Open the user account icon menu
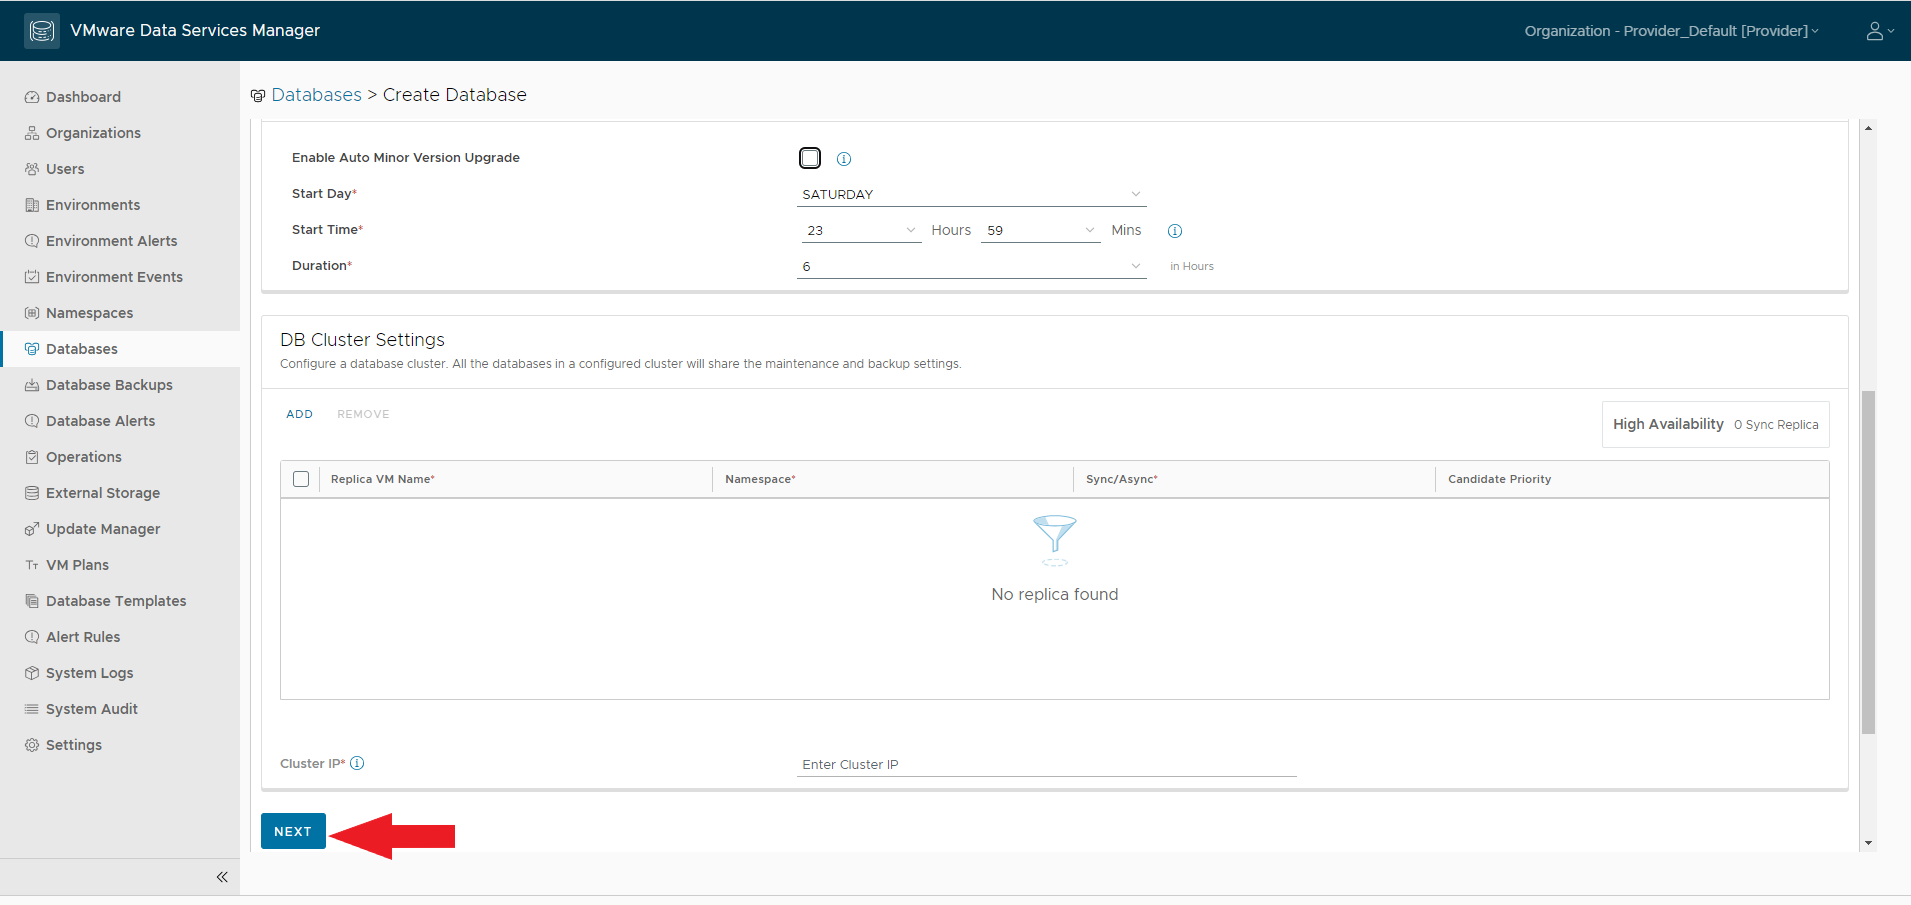 (1880, 31)
